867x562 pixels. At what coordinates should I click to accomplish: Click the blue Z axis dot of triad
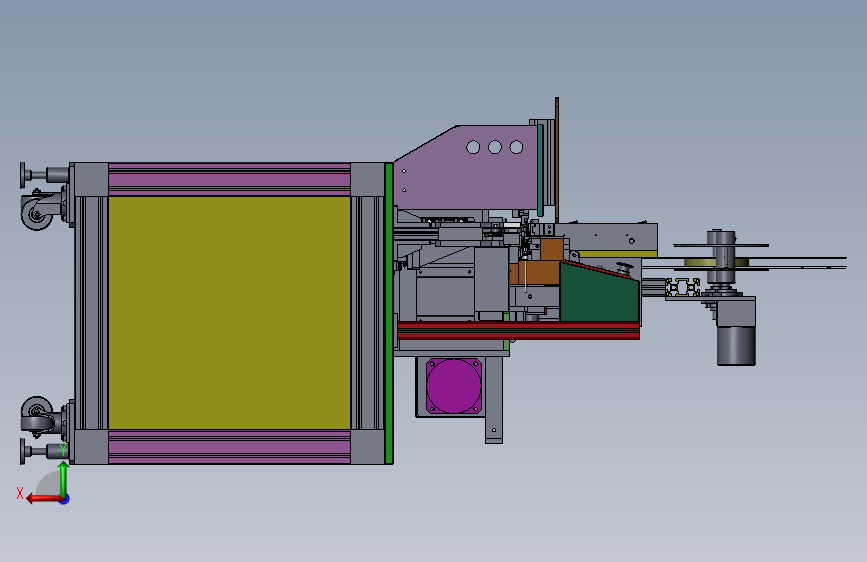click(65, 499)
